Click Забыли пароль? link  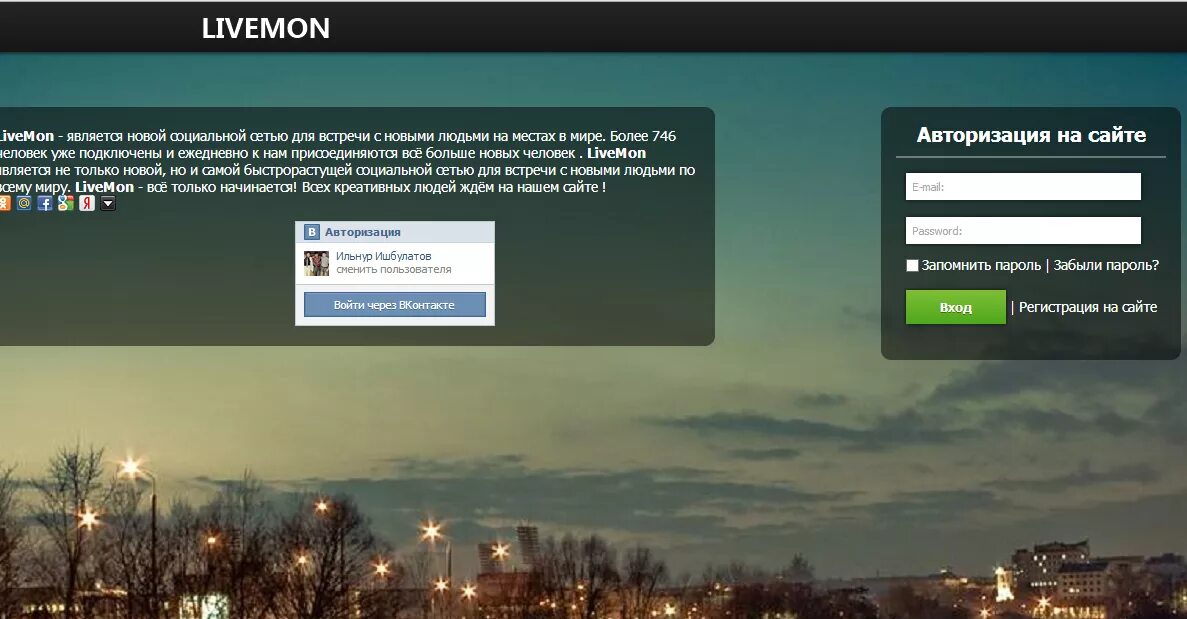(x=1106, y=266)
